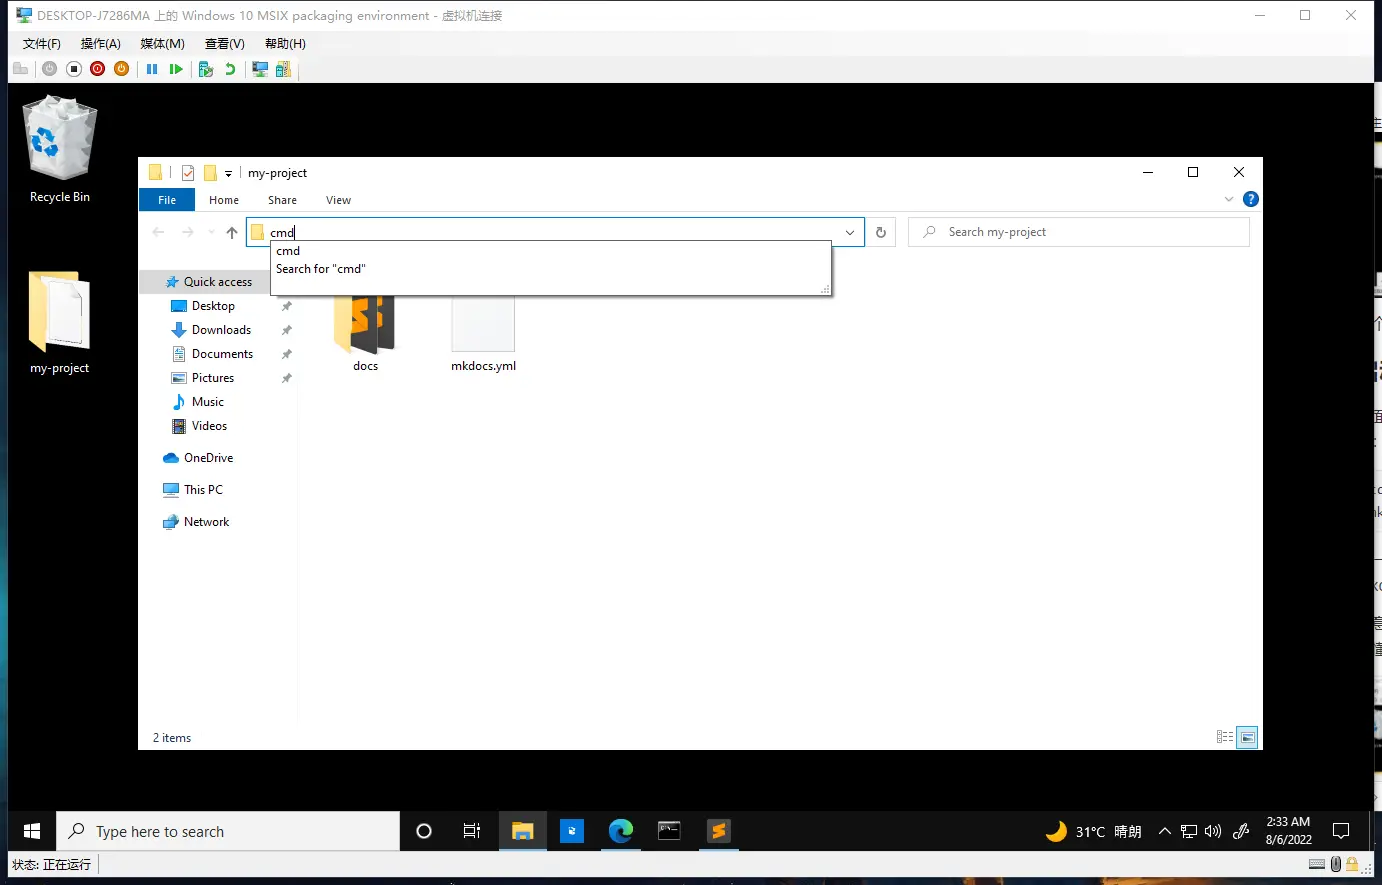Screen dimensions: 1382x885
Task: Select Search for "cmd" suggestion
Action: tap(321, 269)
